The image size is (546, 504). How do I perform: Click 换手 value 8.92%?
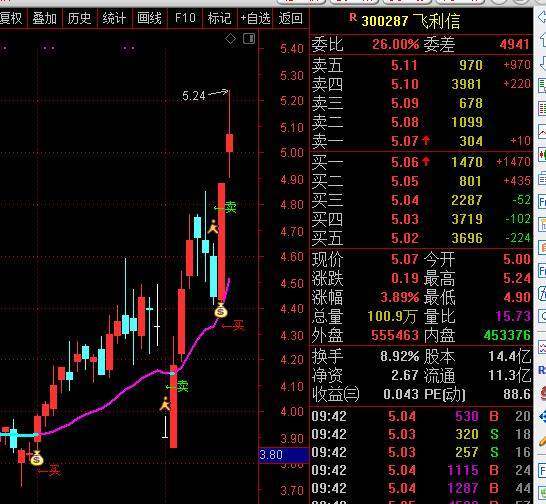click(399, 356)
